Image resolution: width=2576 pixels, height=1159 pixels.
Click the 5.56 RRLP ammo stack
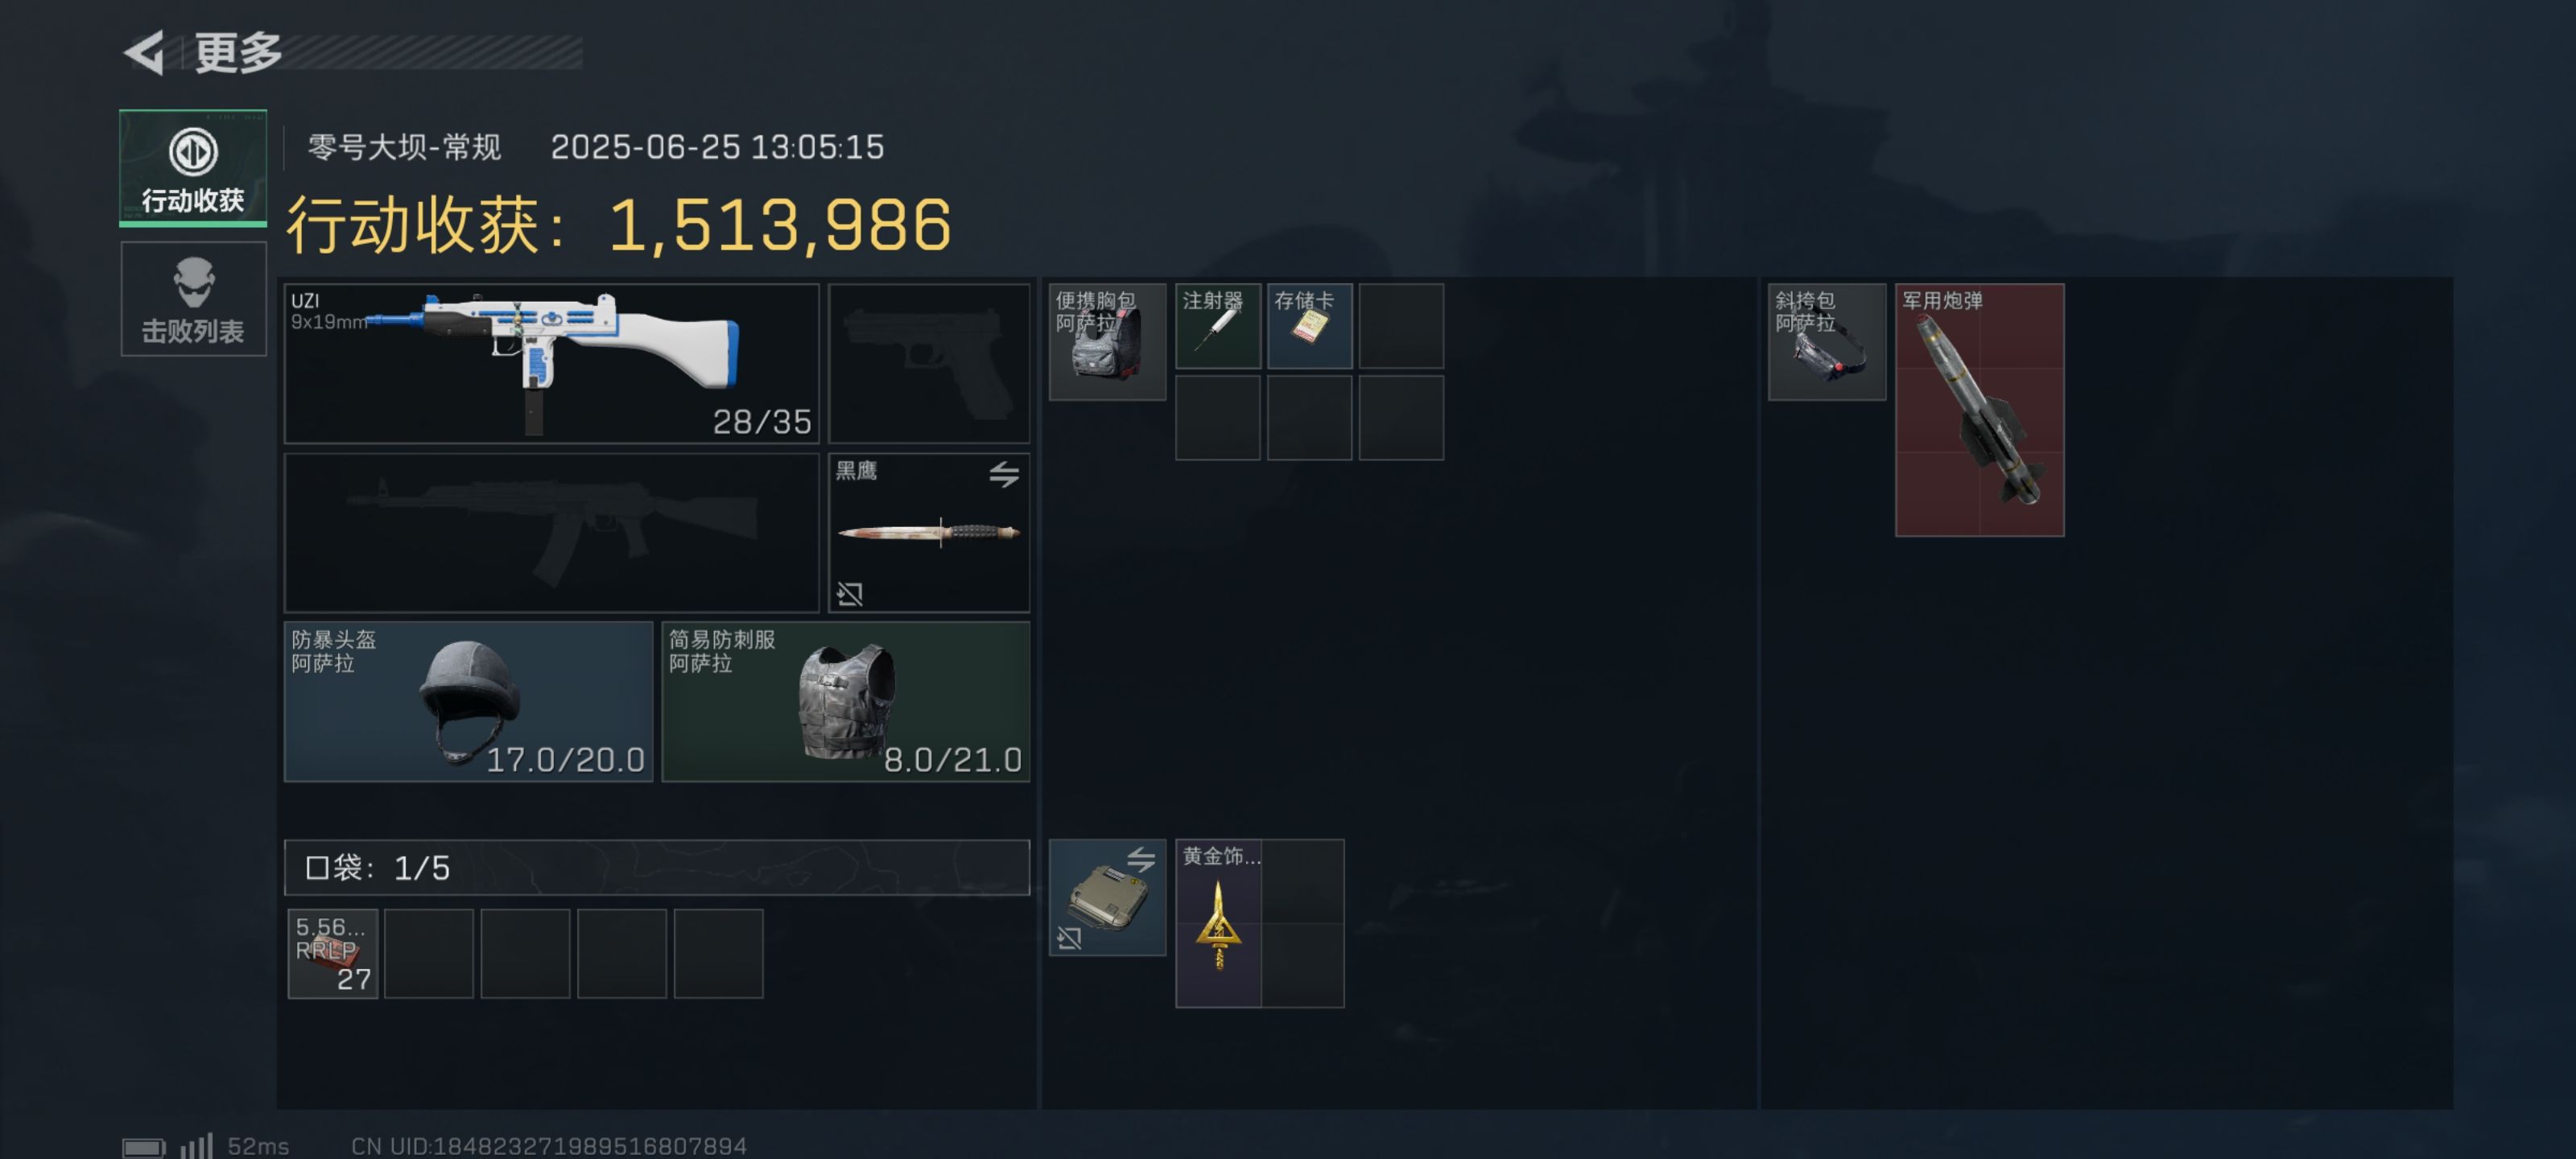(x=333, y=953)
